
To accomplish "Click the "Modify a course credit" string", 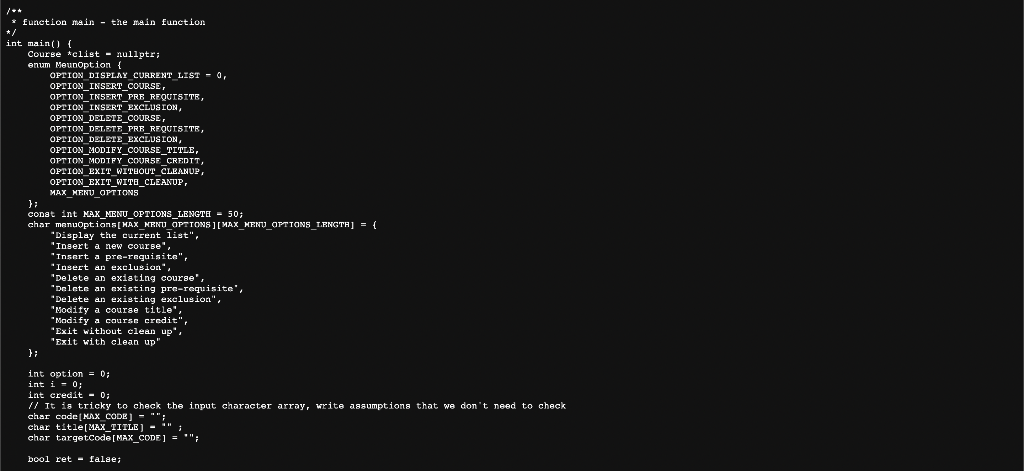I will point(119,321).
